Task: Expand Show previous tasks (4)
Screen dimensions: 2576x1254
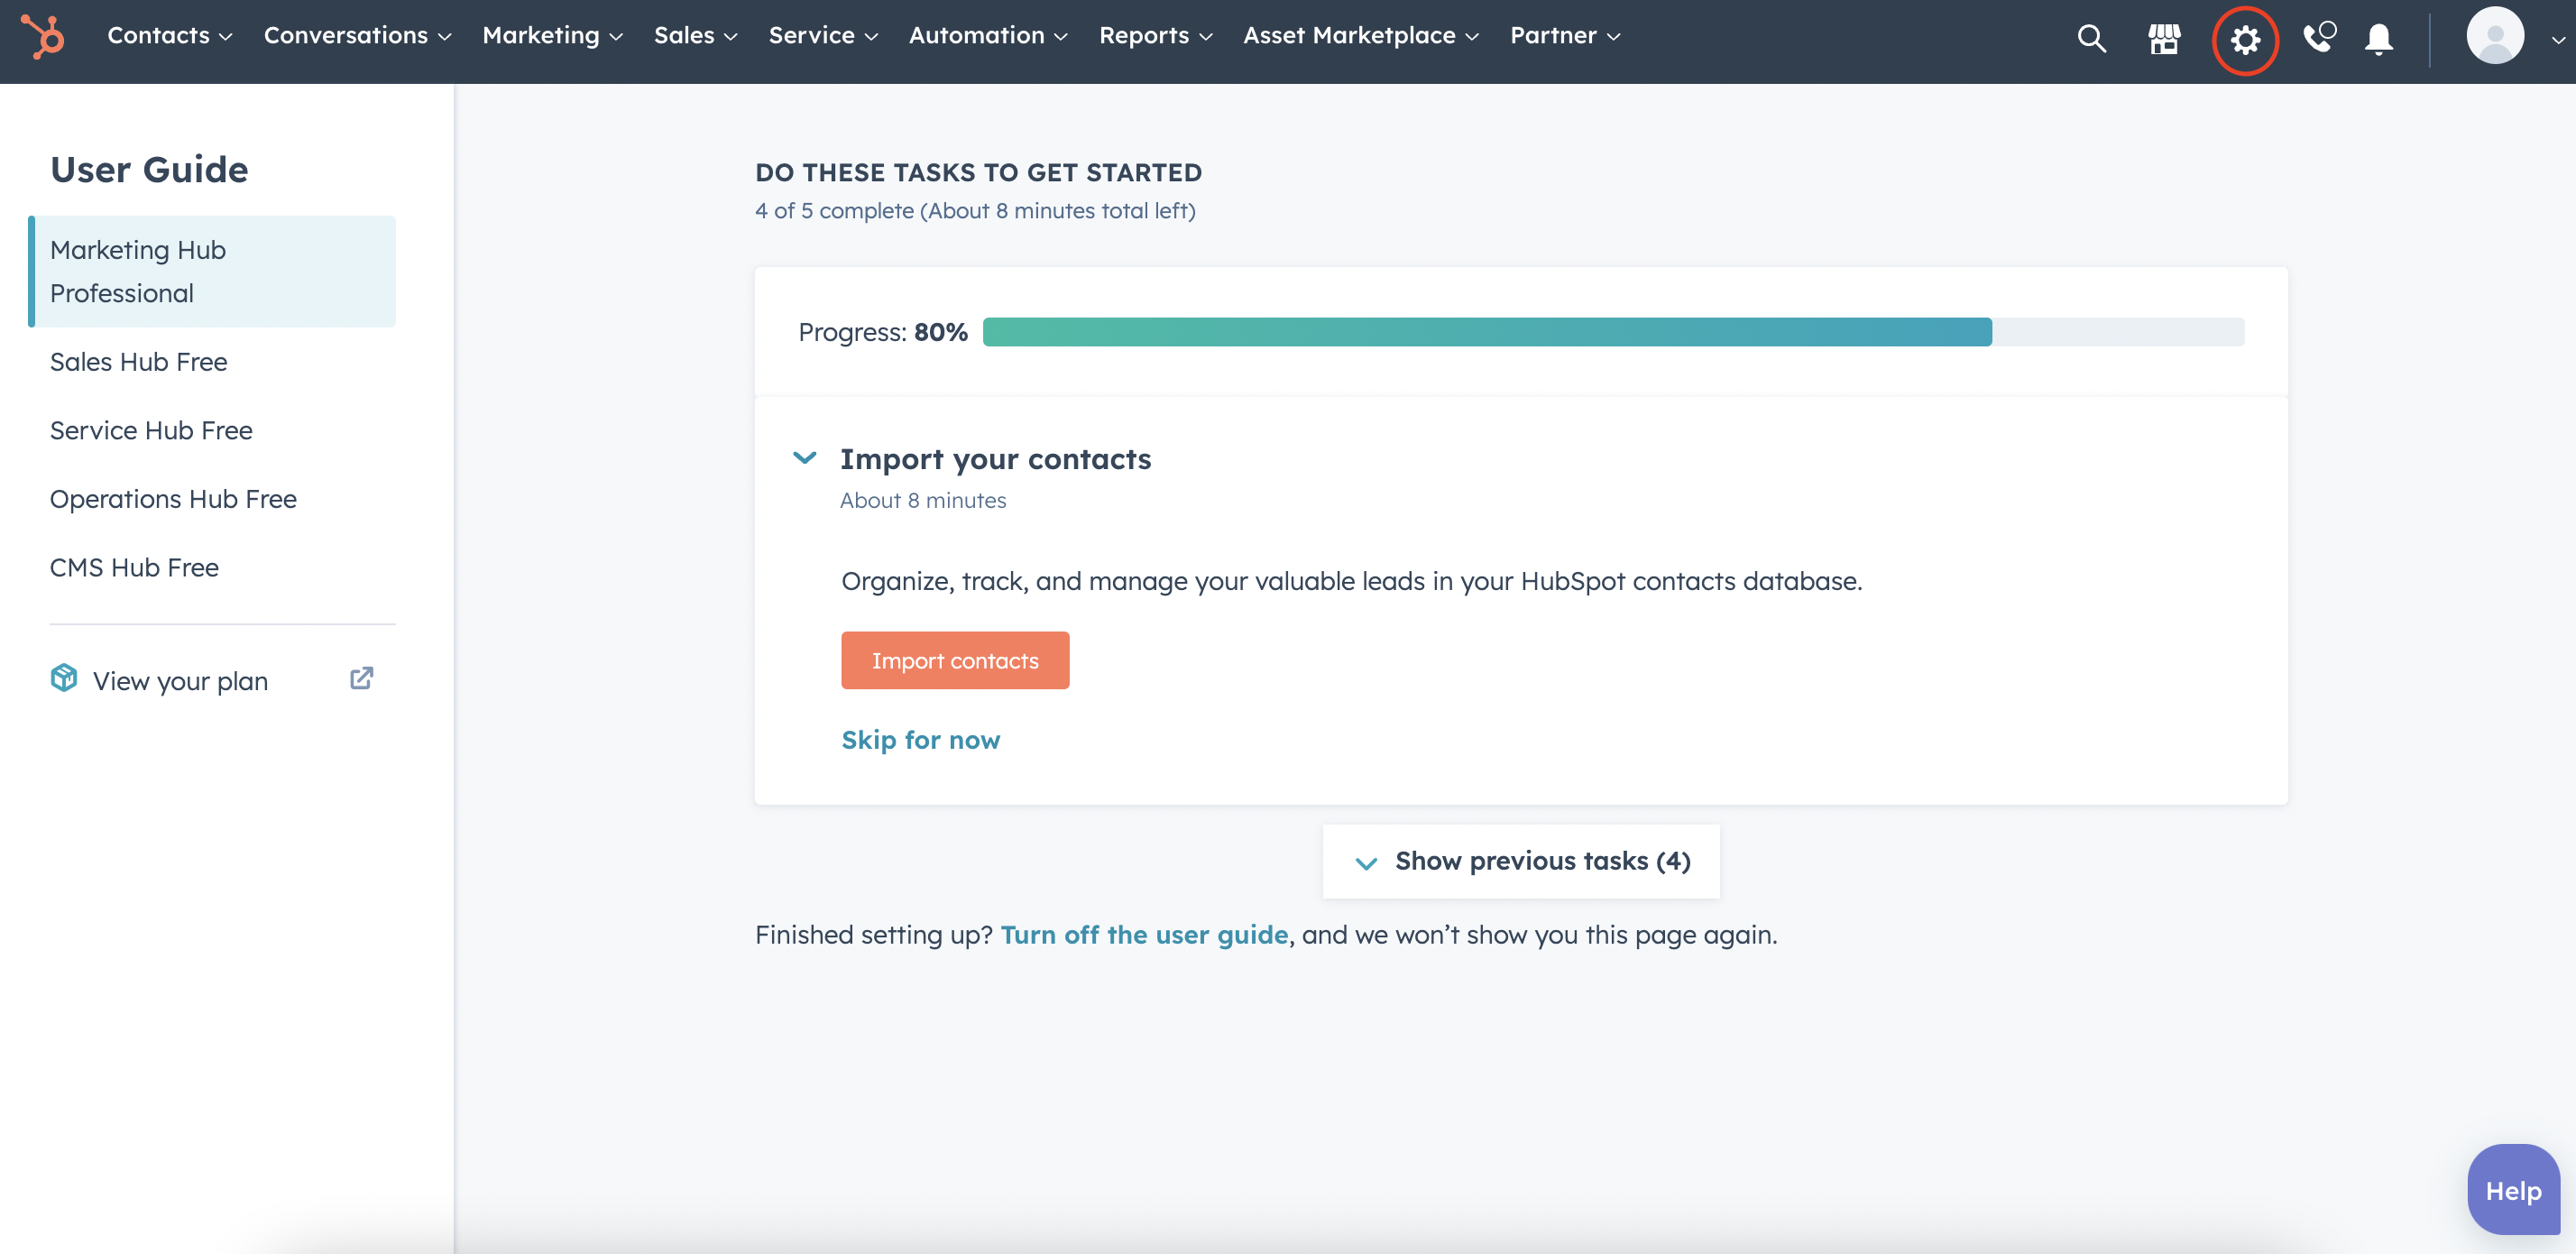Action: (1521, 861)
